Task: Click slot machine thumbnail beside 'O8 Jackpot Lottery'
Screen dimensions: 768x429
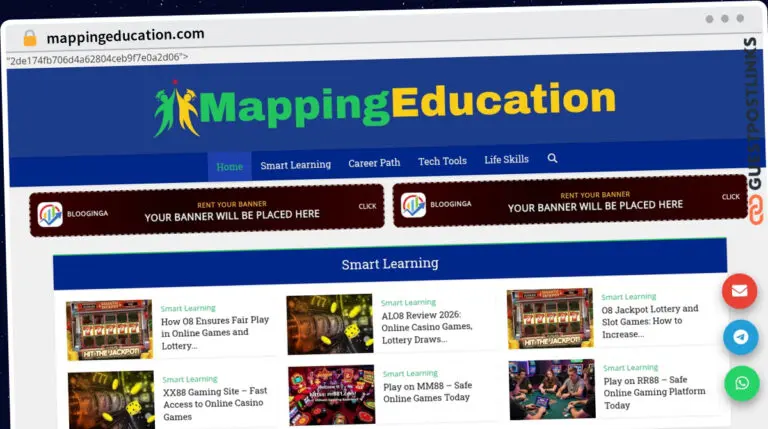Action: (550, 318)
